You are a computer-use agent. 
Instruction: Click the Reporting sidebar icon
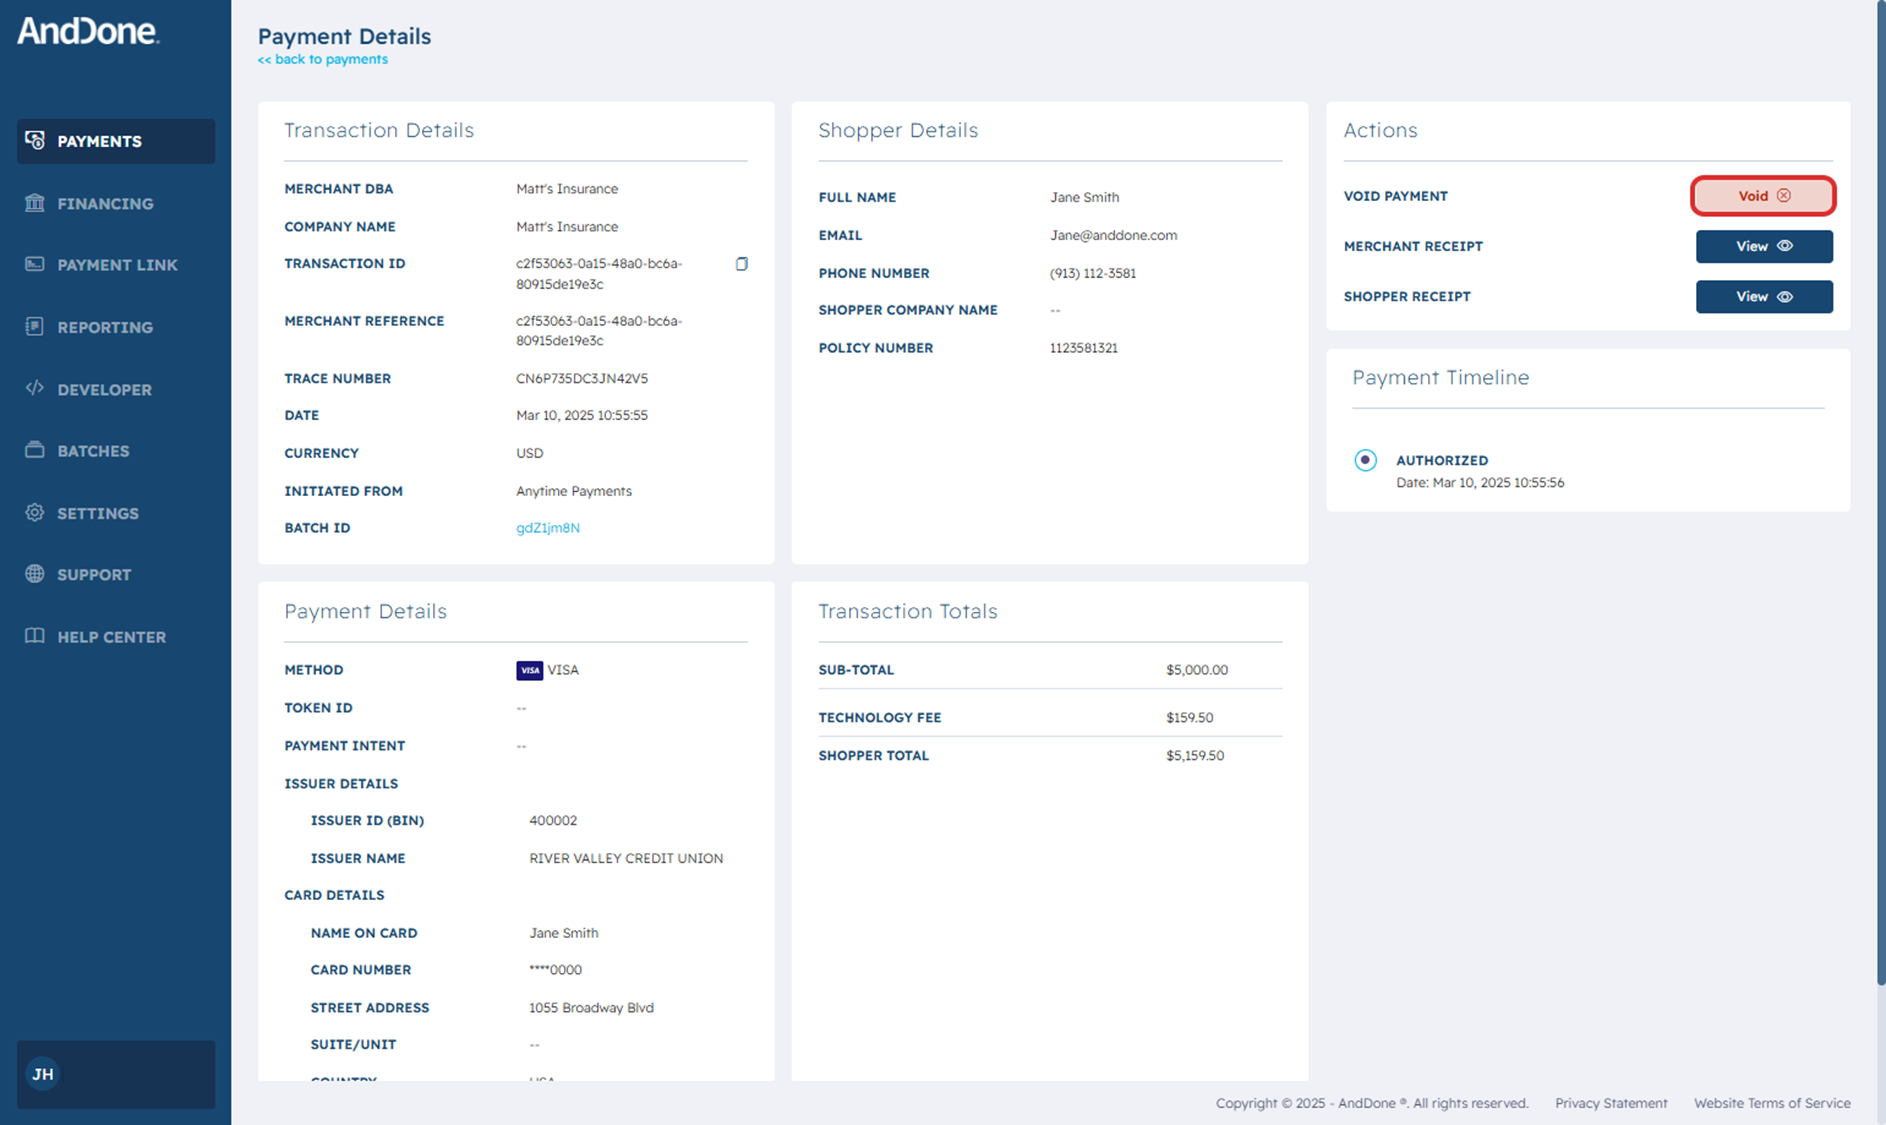(x=35, y=327)
